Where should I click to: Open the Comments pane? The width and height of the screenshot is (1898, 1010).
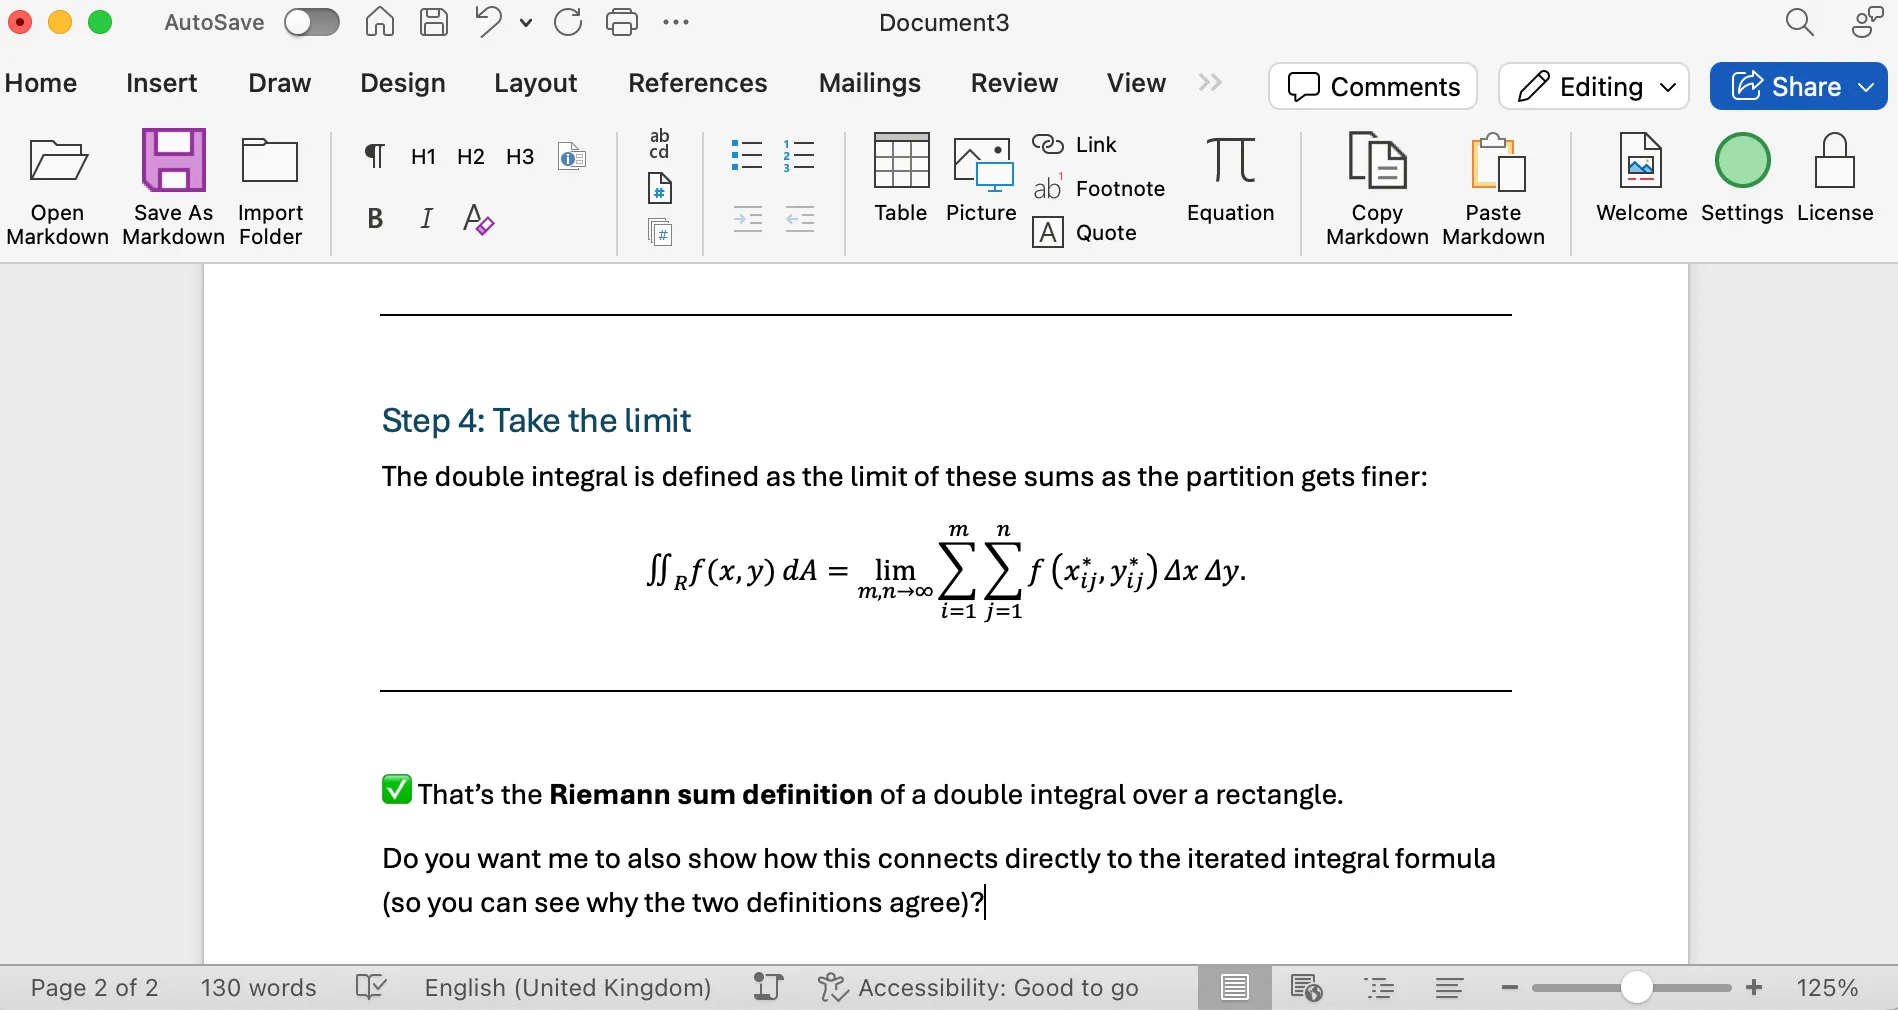tap(1372, 87)
